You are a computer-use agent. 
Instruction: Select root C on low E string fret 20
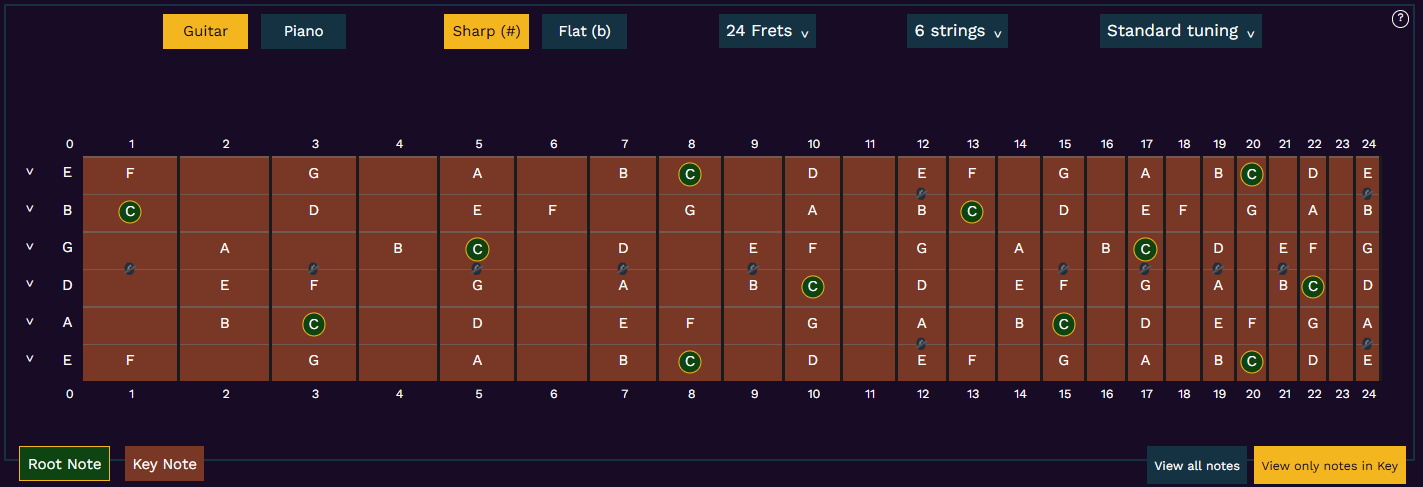[1251, 361]
